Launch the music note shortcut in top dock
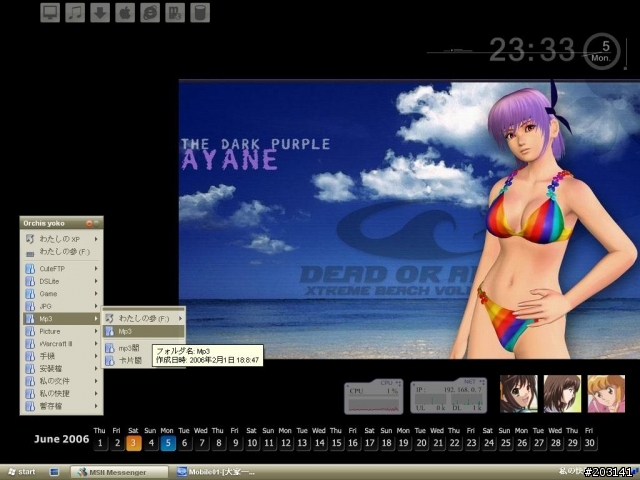The height and width of the screenshot is (480, 640). tap(75, 13)
